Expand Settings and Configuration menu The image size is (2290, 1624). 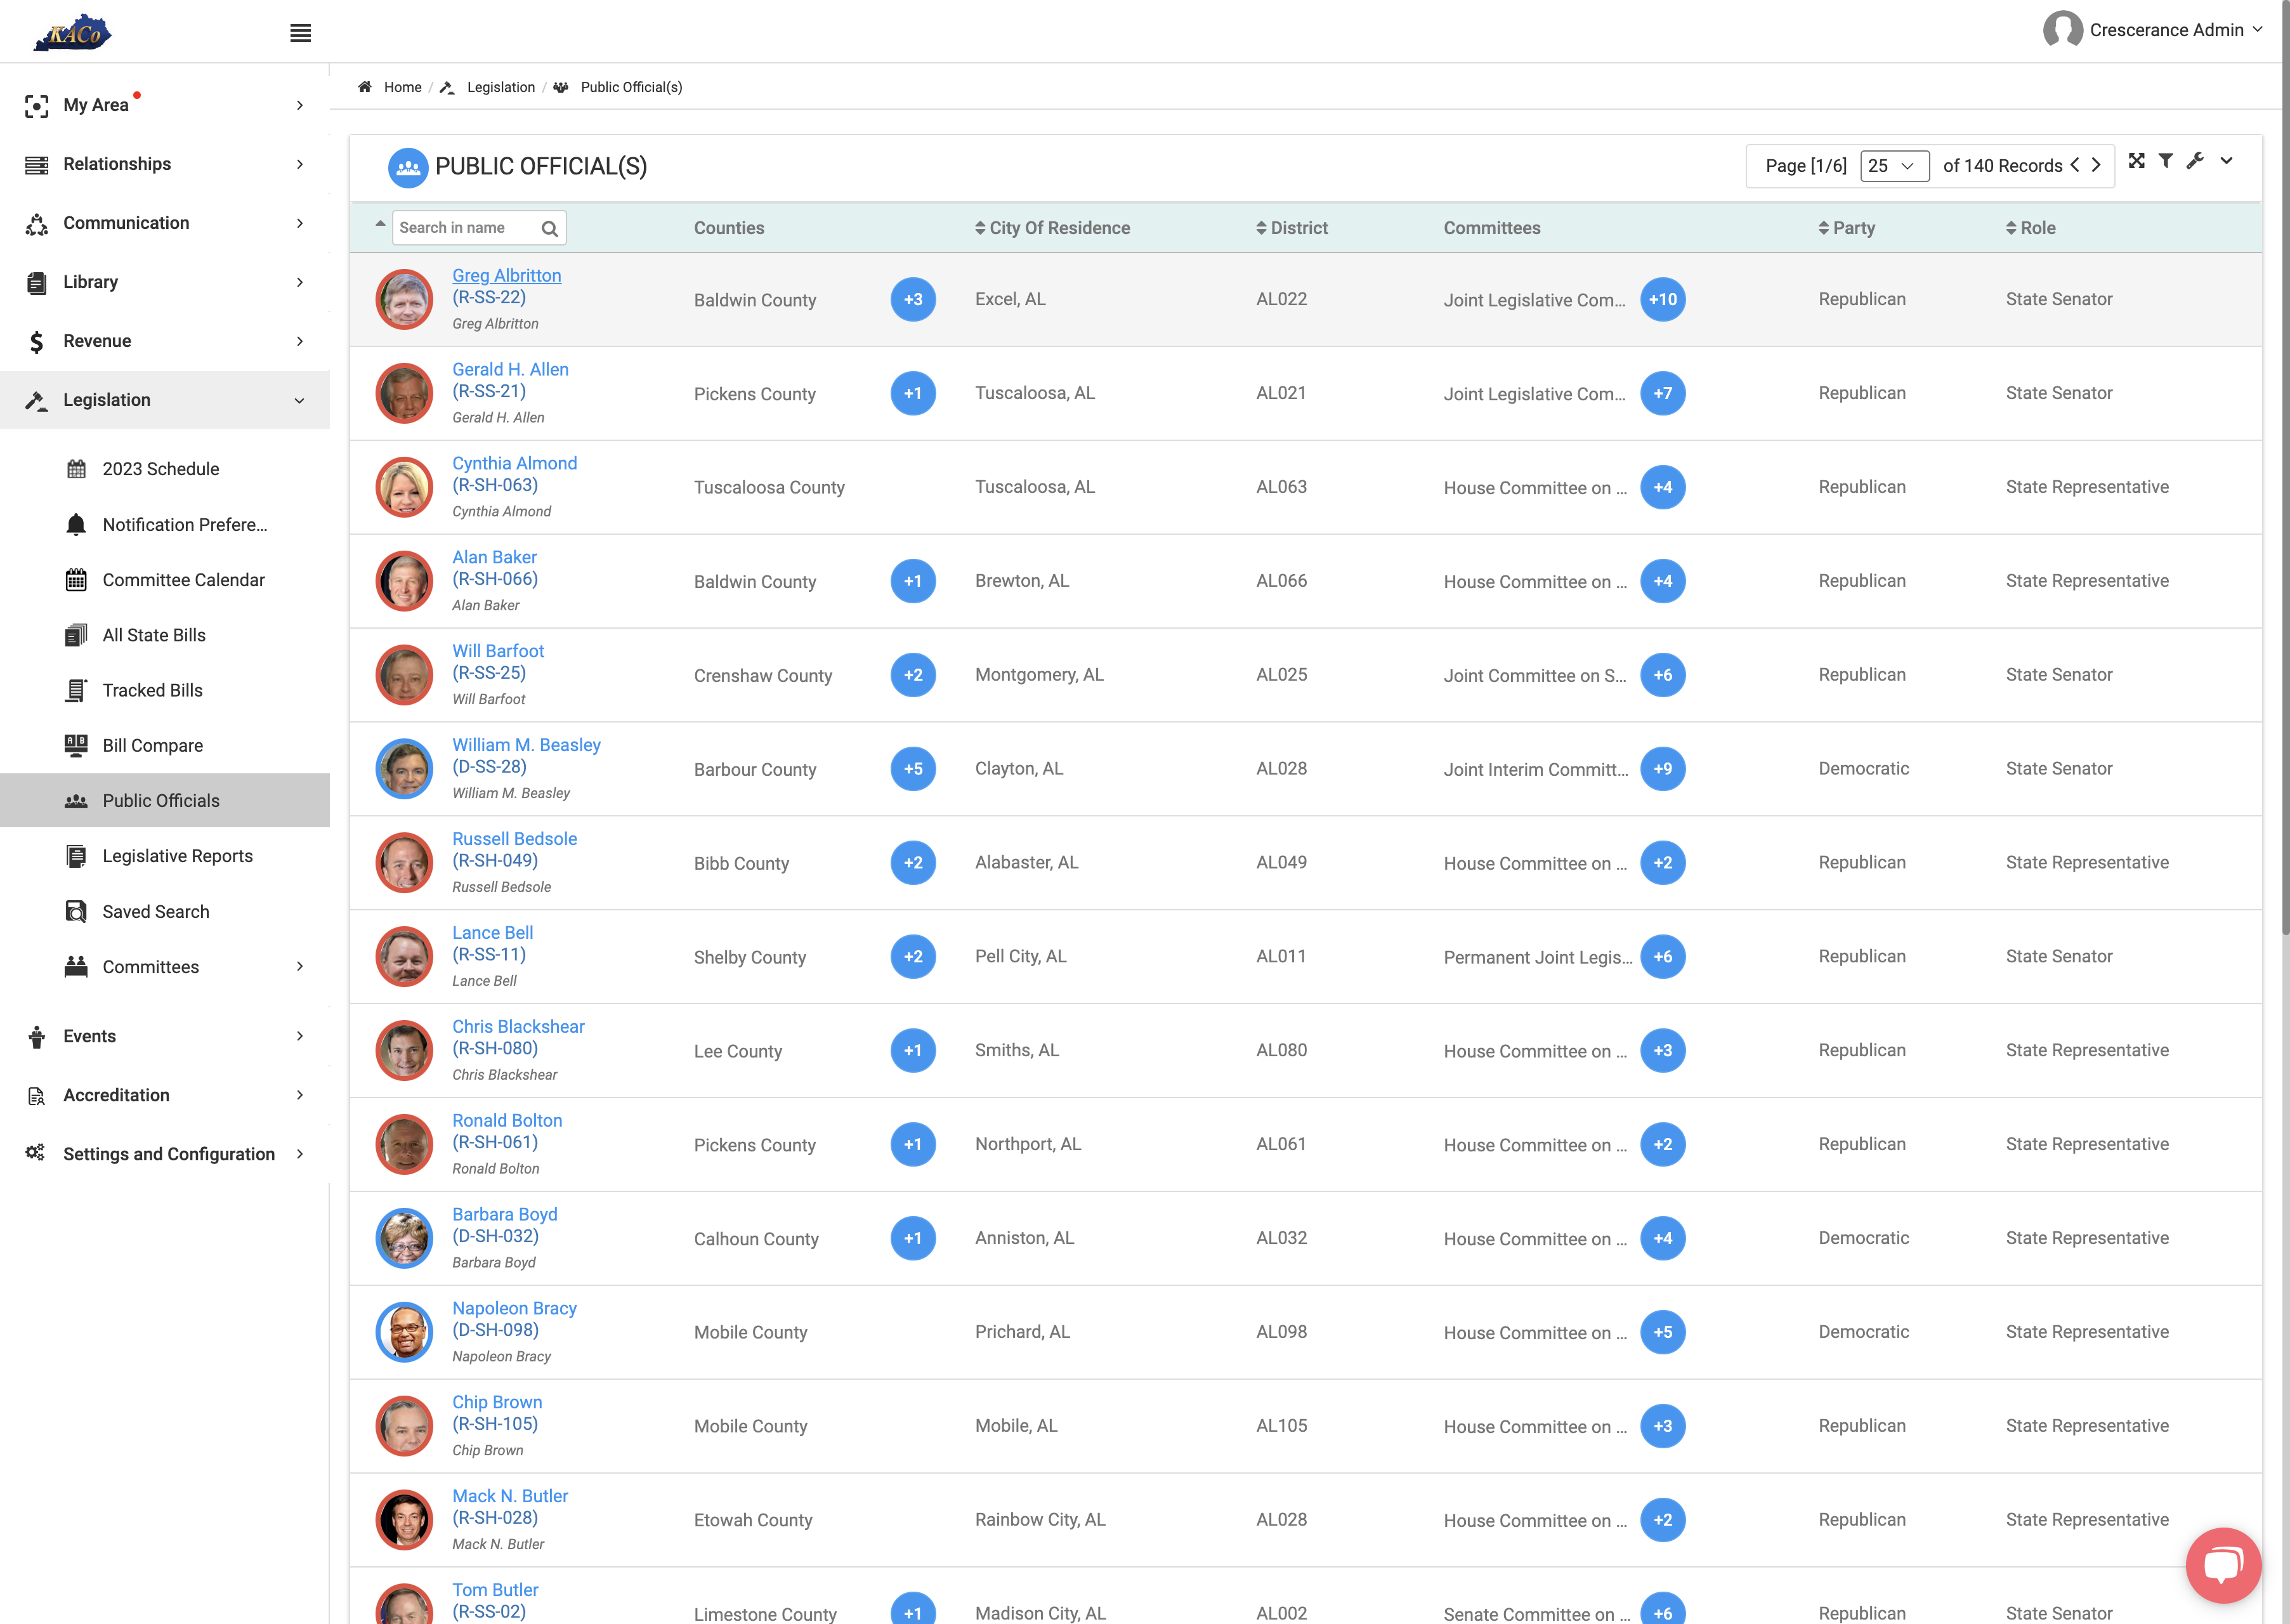pyautogui.click(x=165, y=1154)
